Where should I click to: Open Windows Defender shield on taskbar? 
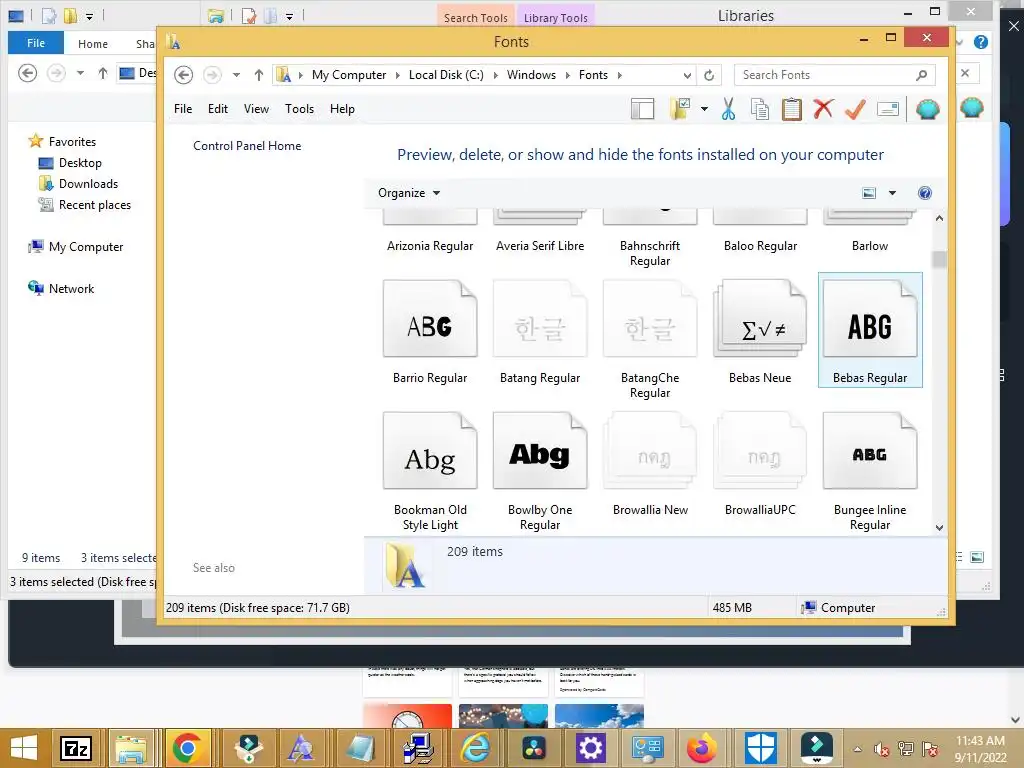pyautogui.click(x=760, y=748)
